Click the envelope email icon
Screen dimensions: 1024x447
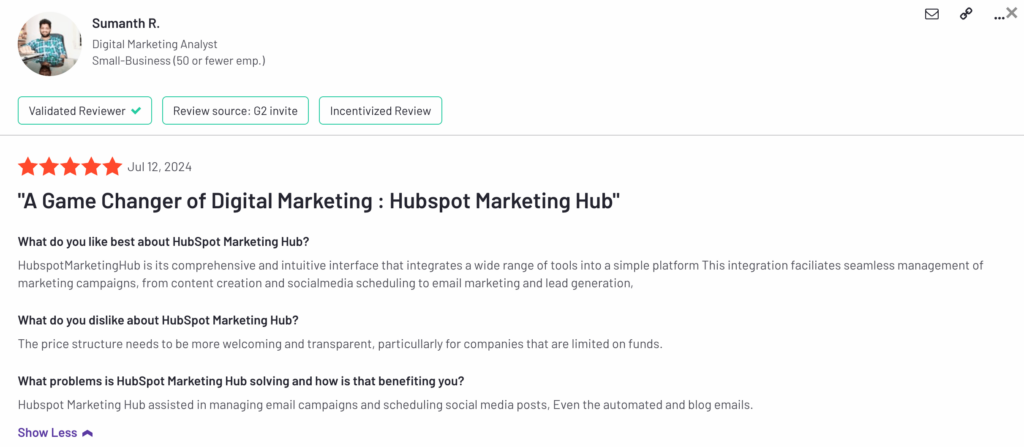pos(932,14)
